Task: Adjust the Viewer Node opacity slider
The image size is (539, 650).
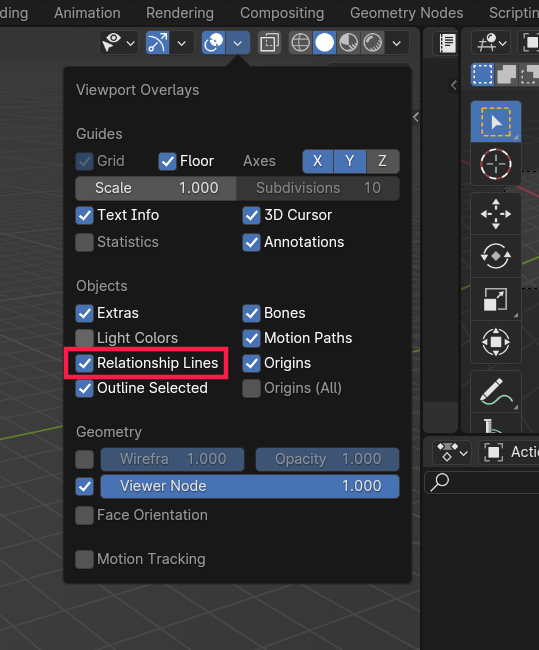Action: tap(250, 486)
